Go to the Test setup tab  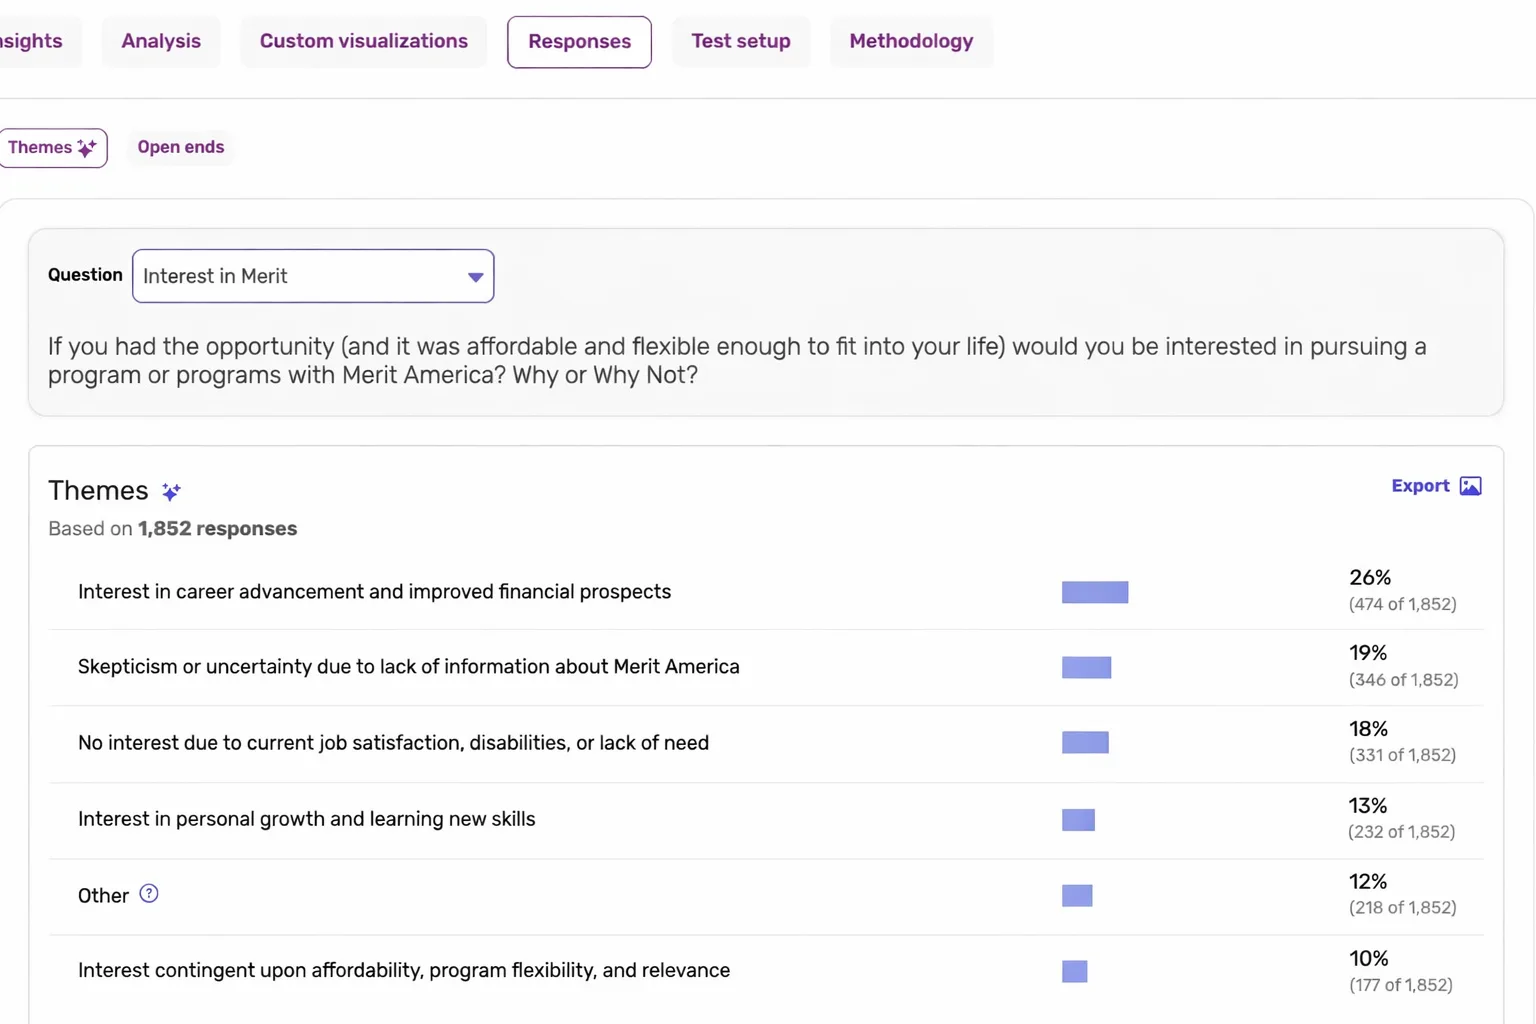[740, 41]
